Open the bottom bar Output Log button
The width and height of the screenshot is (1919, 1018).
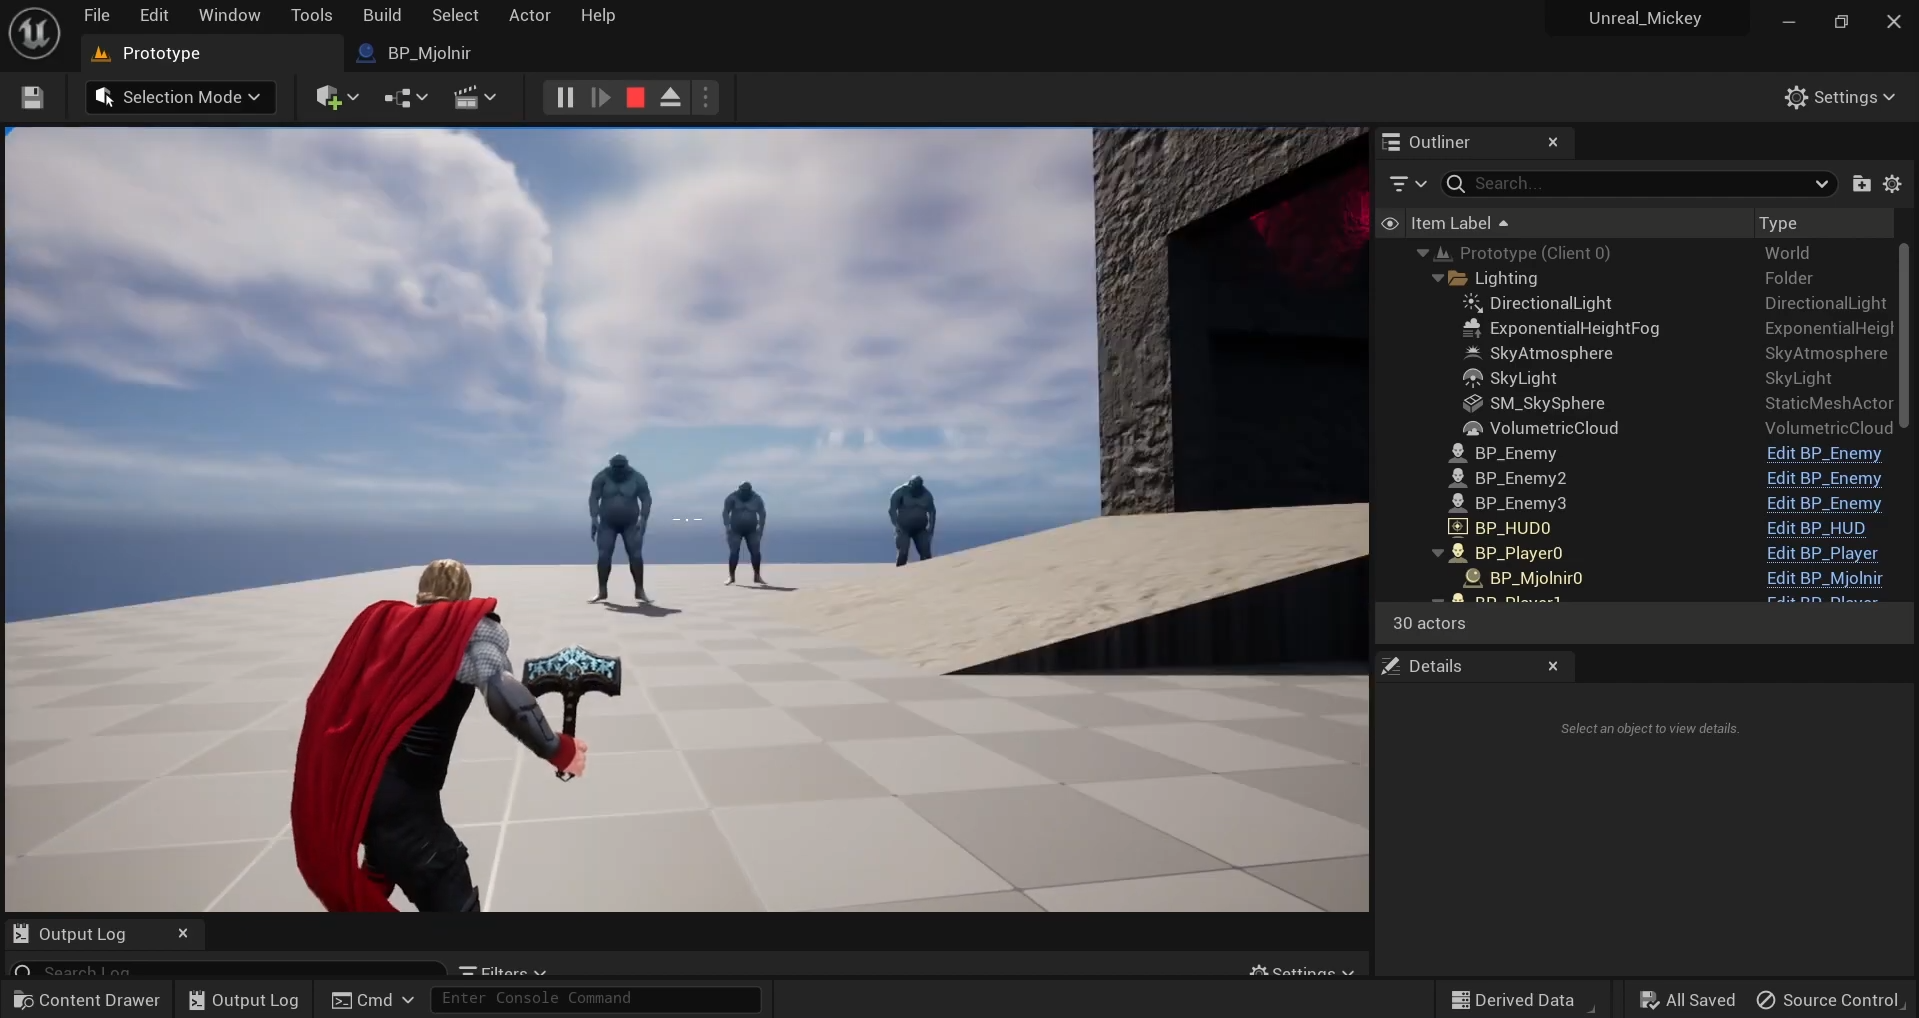click(x=244, y=1000)
